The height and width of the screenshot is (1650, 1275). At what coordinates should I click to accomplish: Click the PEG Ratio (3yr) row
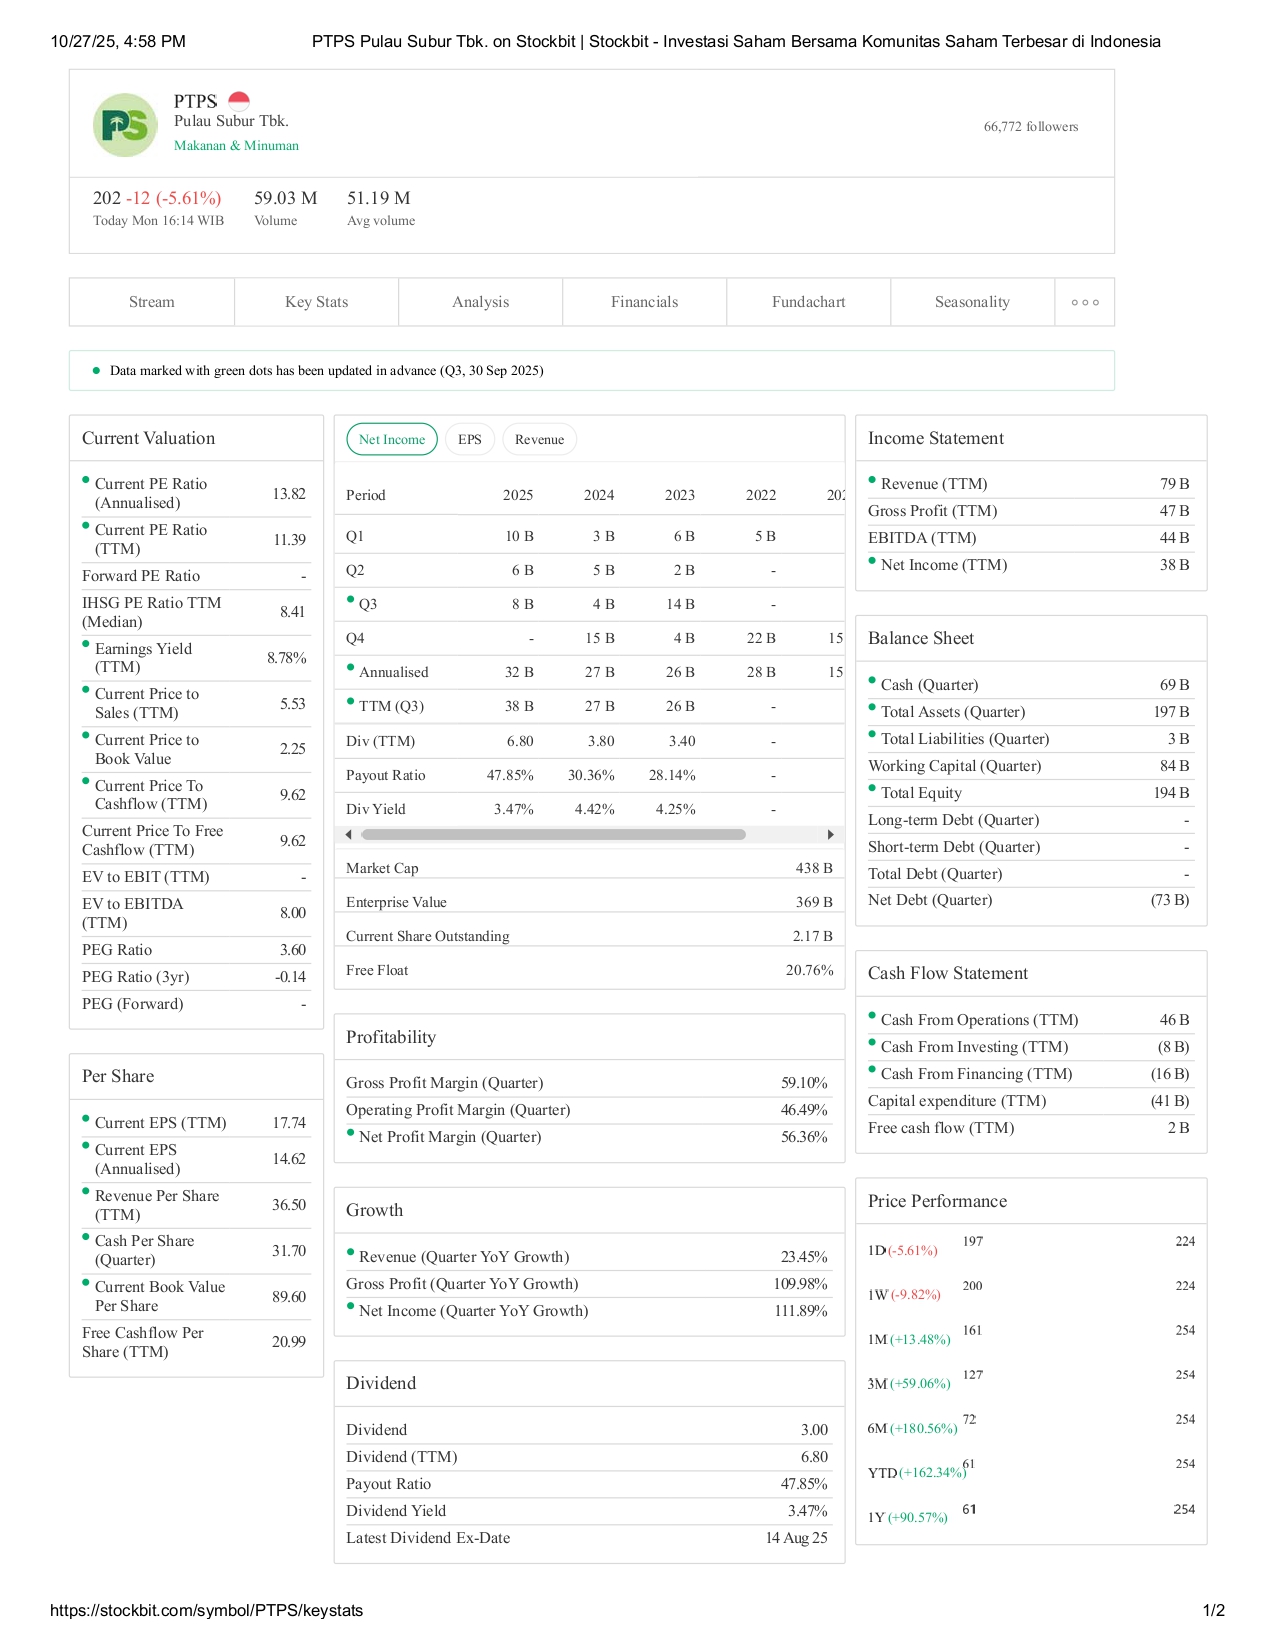196,977
